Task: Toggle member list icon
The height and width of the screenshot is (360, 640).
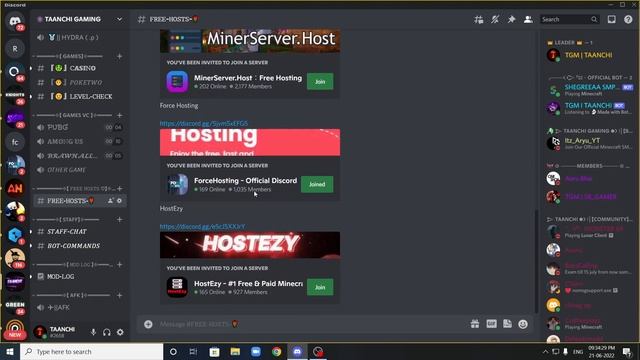Action: point(528,19)
